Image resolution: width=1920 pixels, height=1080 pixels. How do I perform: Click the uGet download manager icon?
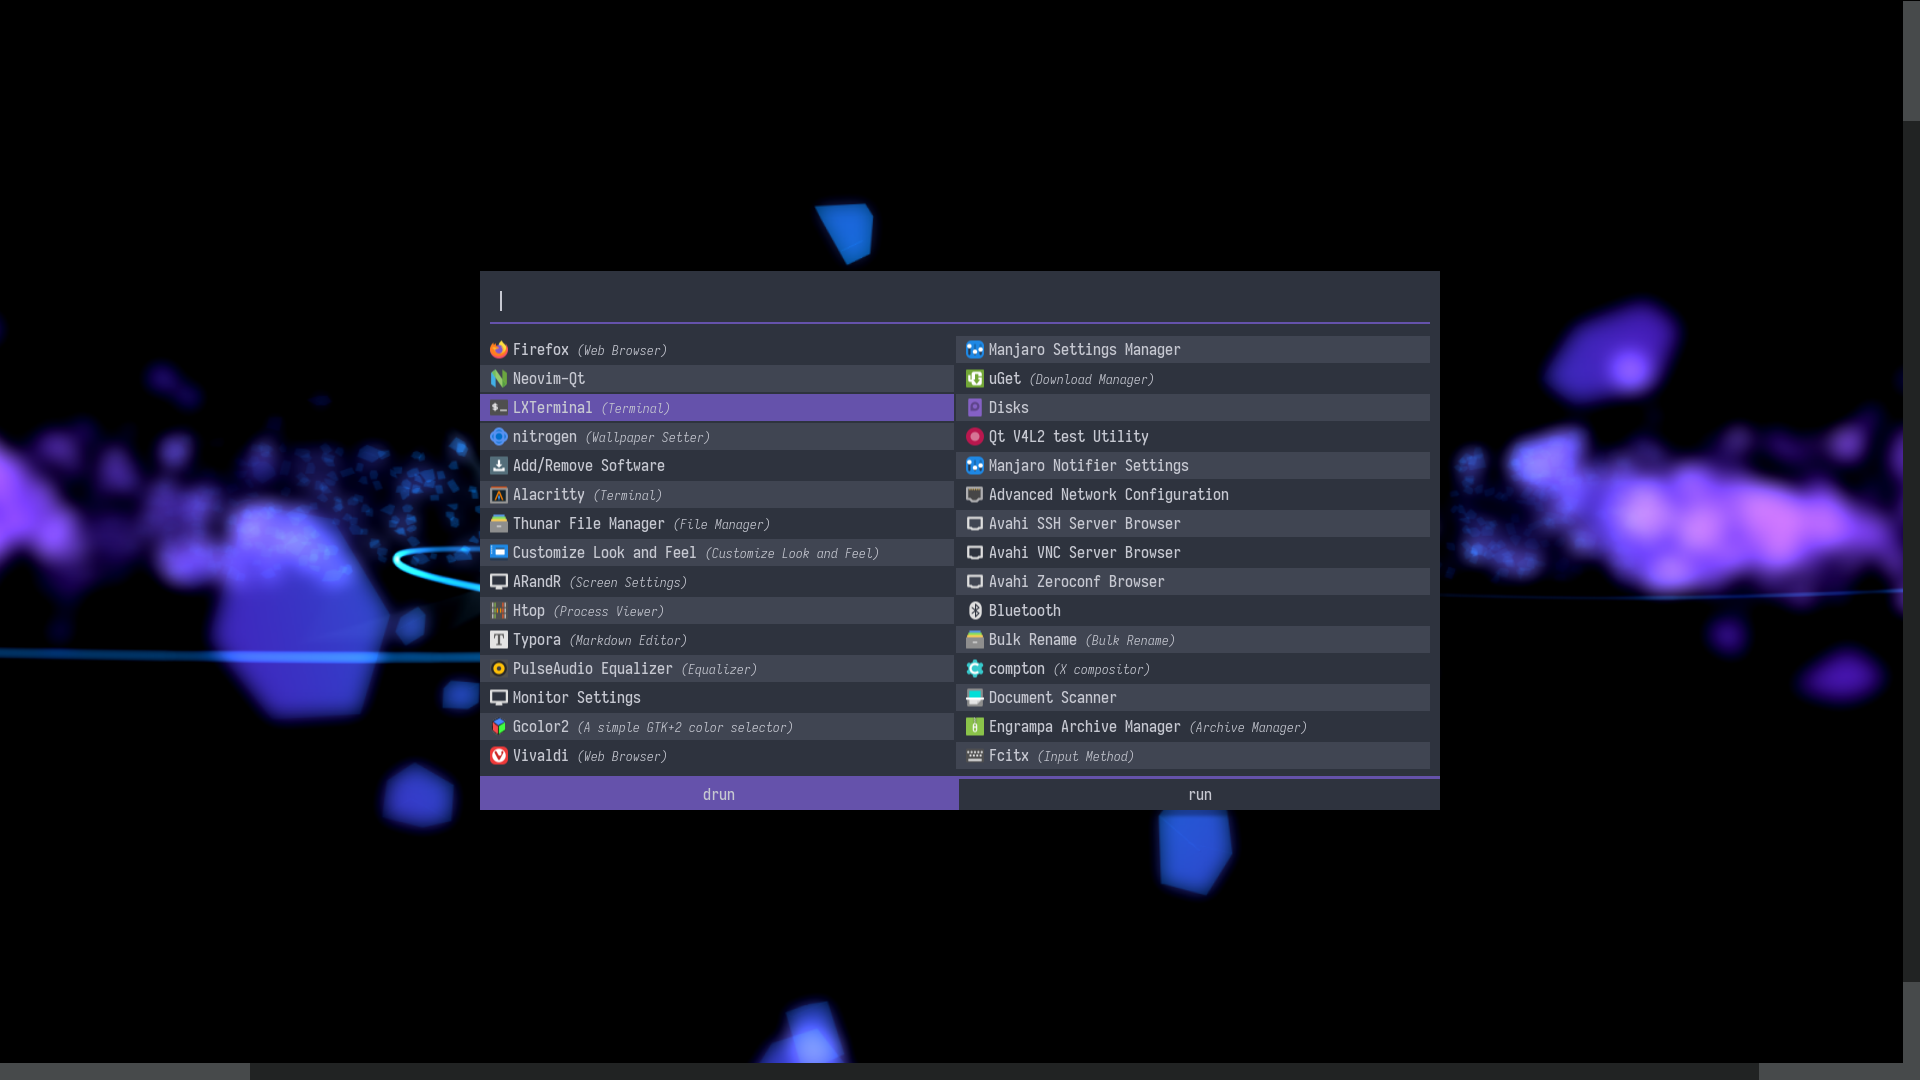(x=975, y=379)
